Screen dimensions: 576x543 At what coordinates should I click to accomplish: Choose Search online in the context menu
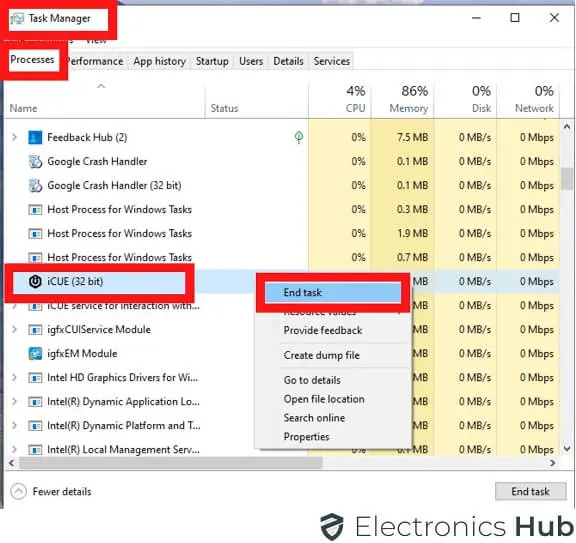point(314,418)
